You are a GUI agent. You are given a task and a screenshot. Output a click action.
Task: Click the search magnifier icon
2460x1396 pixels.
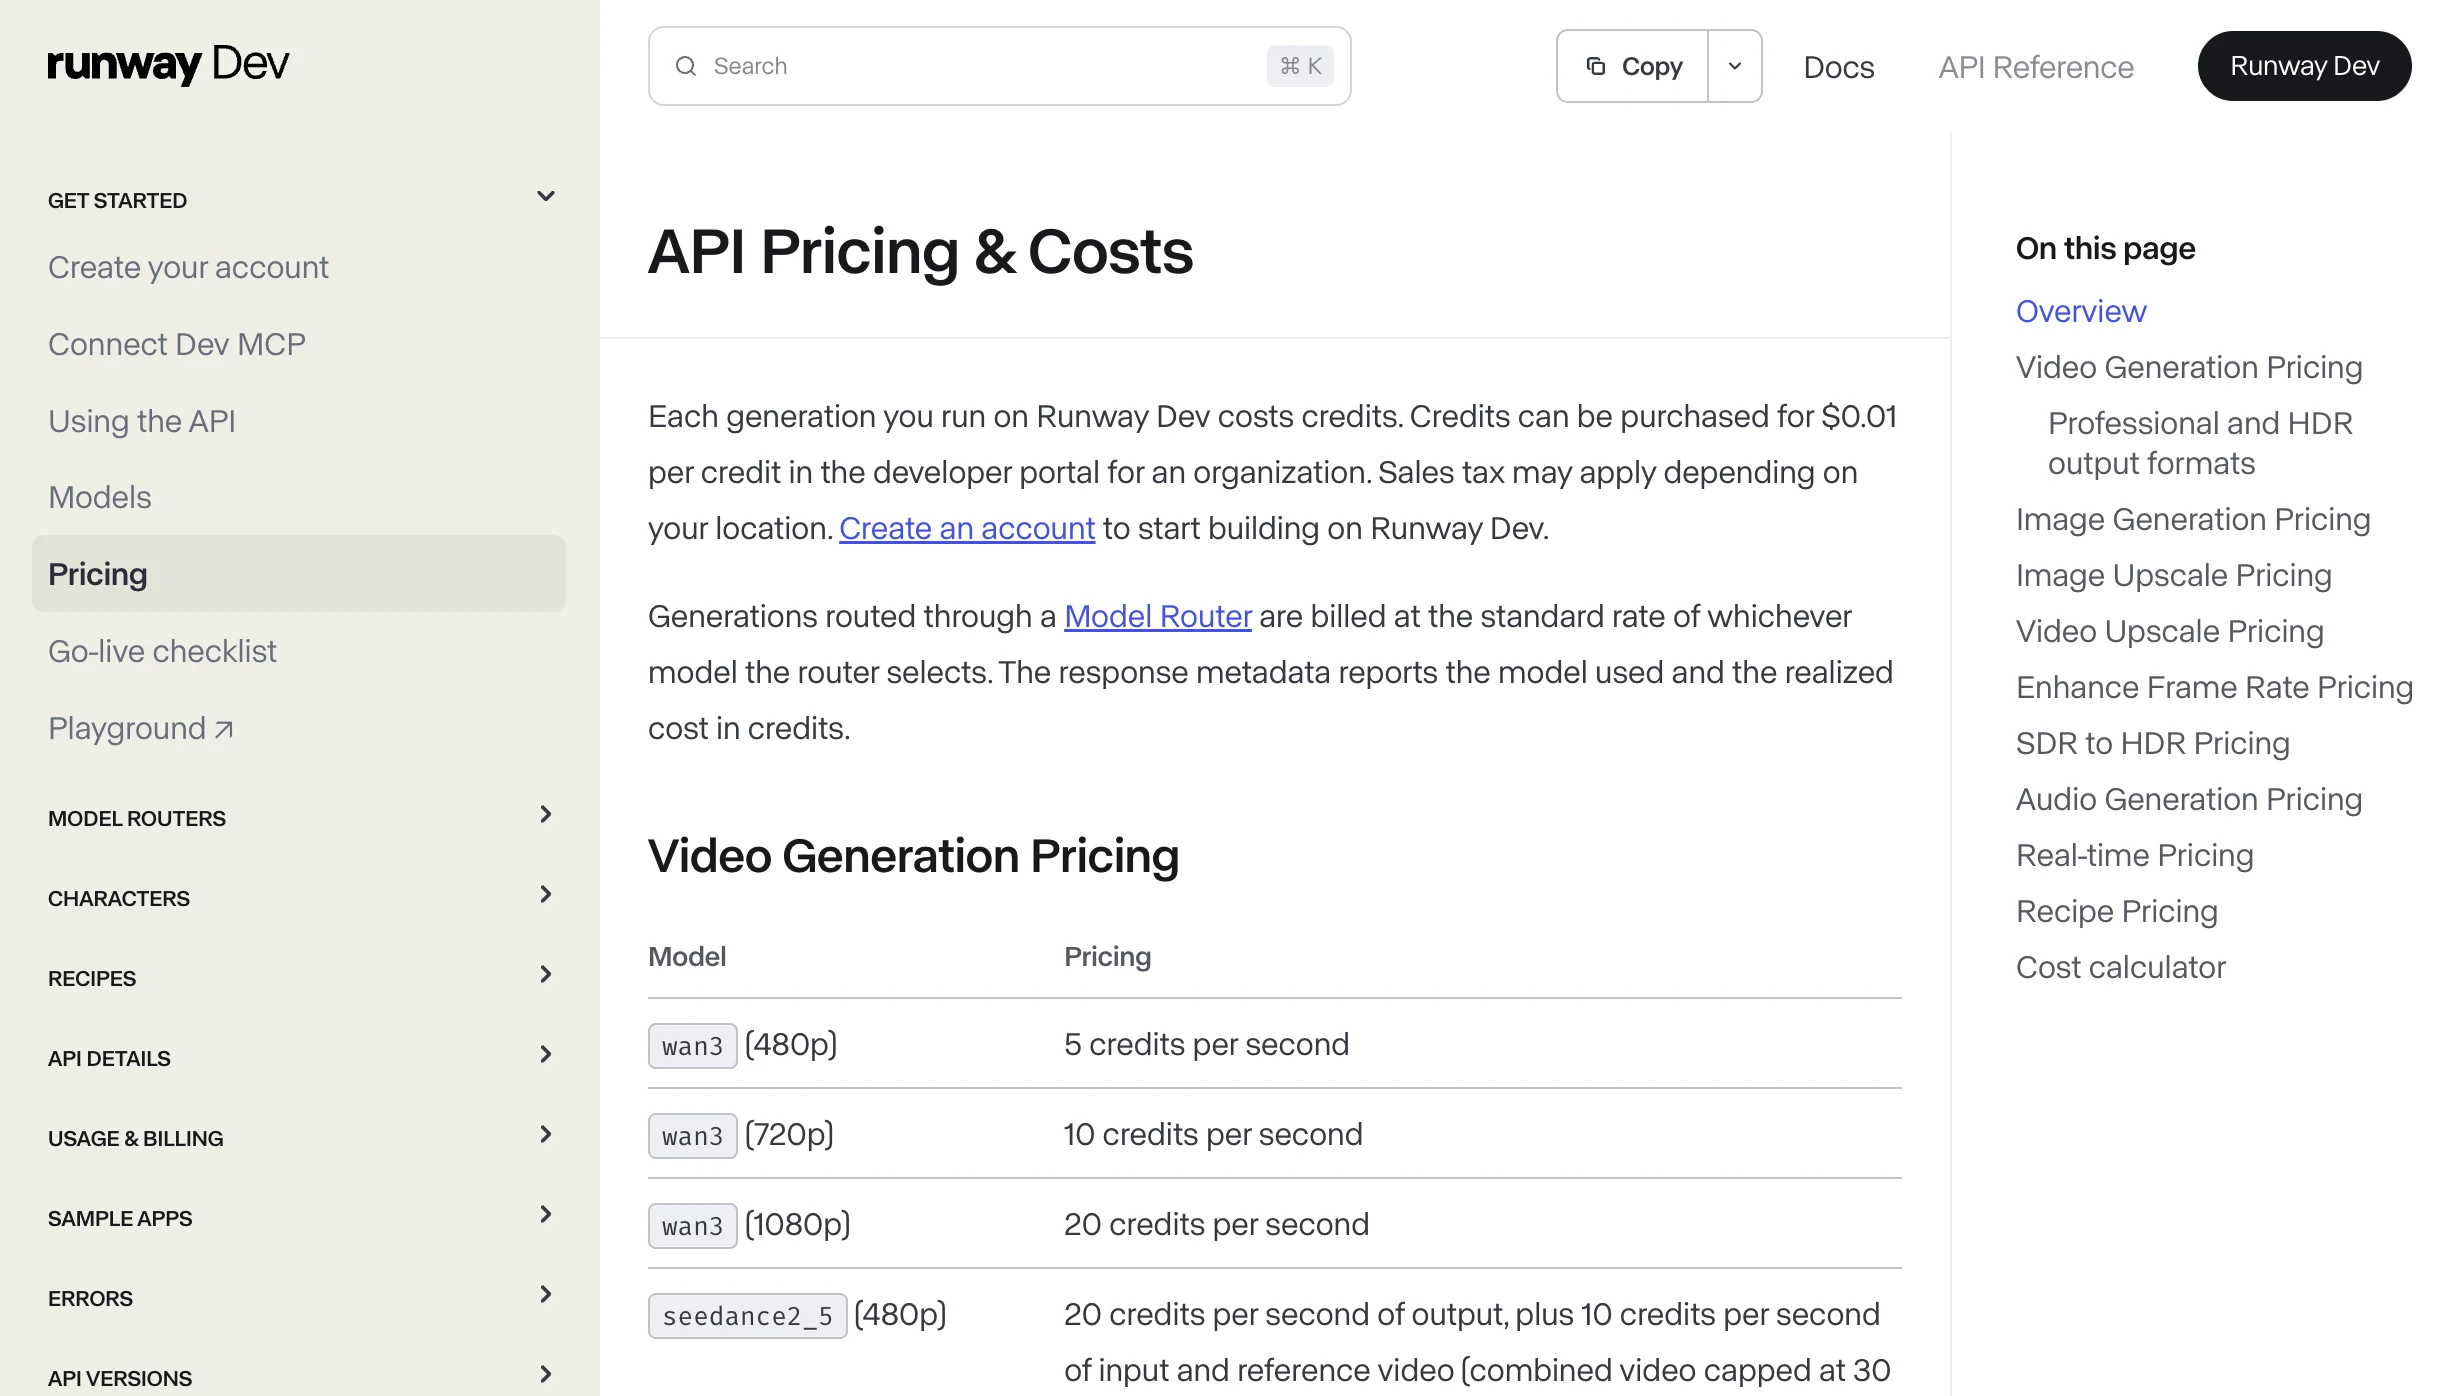[686, 66]
